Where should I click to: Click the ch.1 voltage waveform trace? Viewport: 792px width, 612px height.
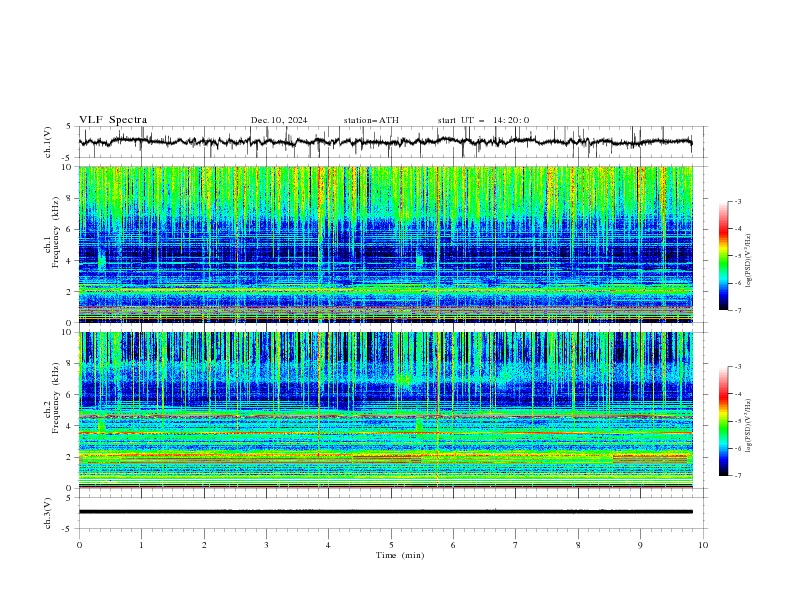(x=385, y=141)
